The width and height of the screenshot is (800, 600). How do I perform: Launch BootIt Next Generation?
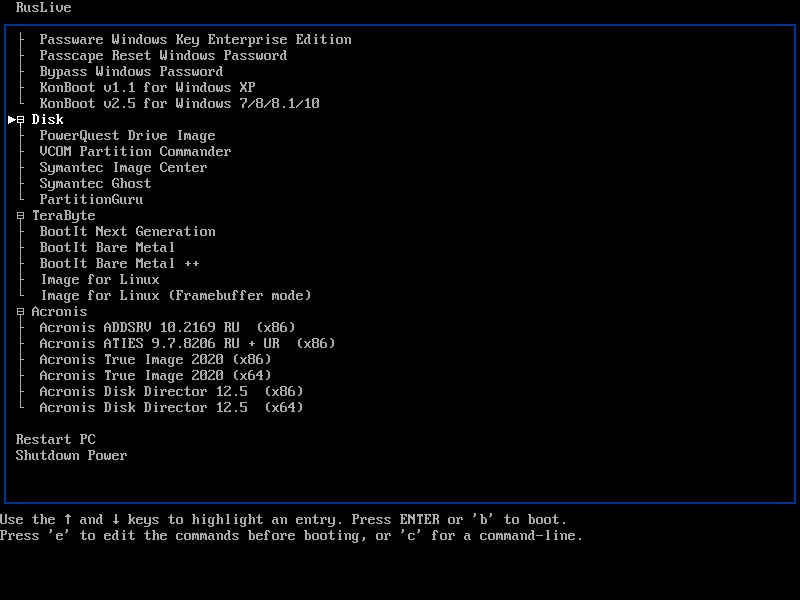(127, 232)
